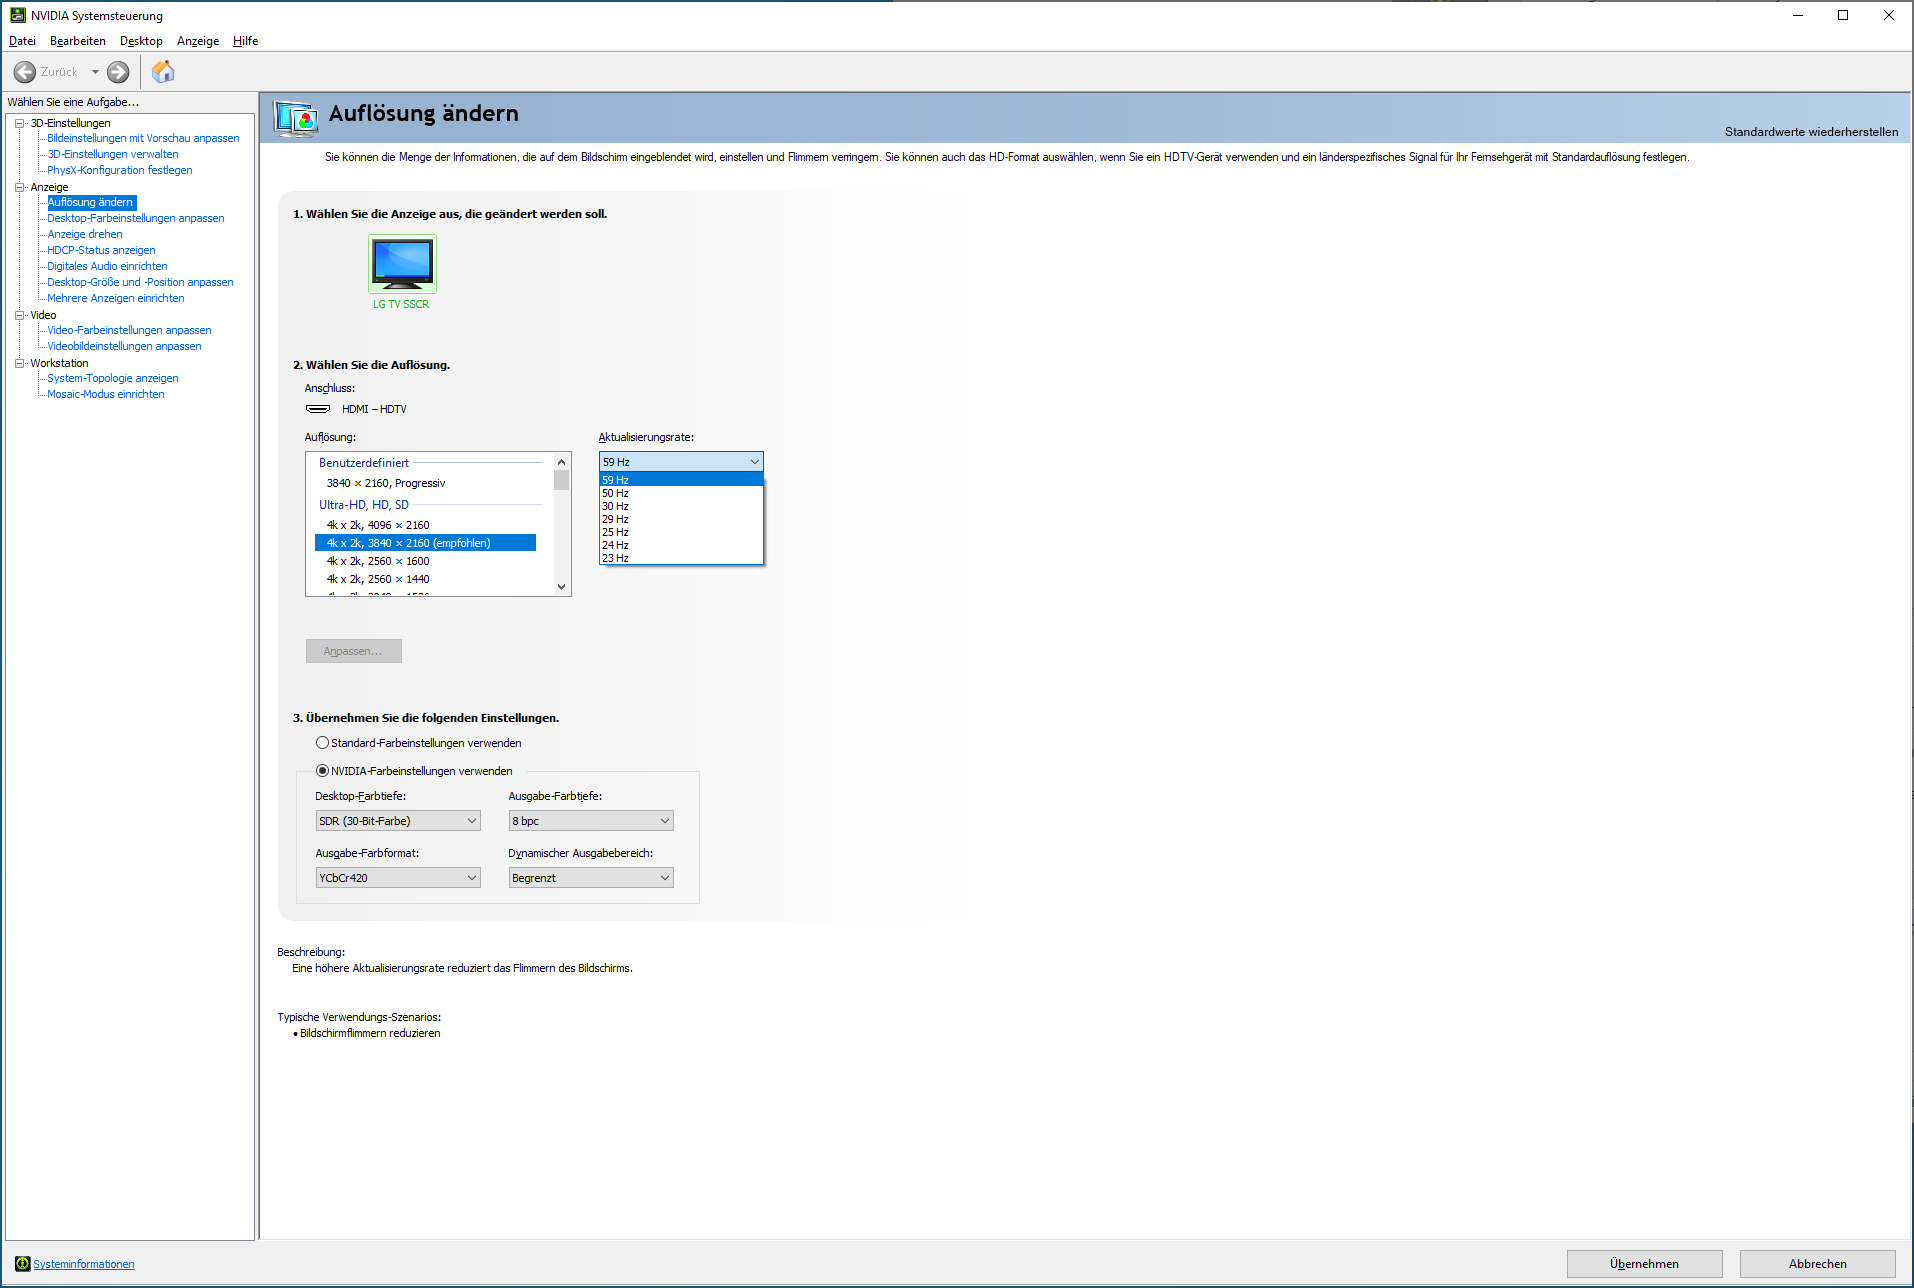
Task: Open the Bearbeiten menu
Action: [78, 41]
